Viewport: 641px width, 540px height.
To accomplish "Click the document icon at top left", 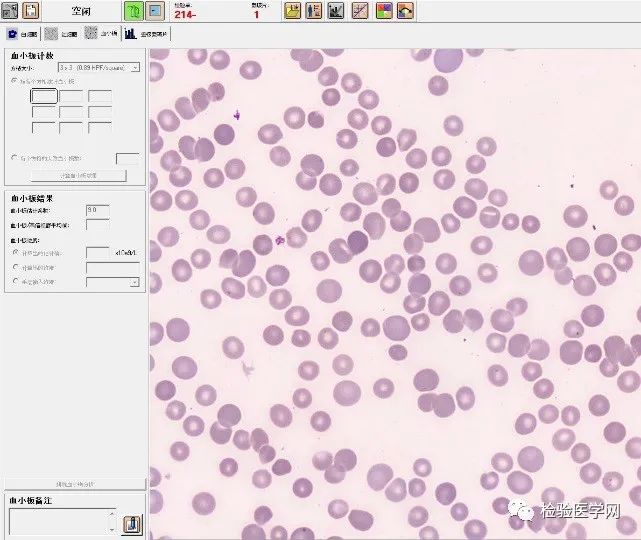I will 31,11.
